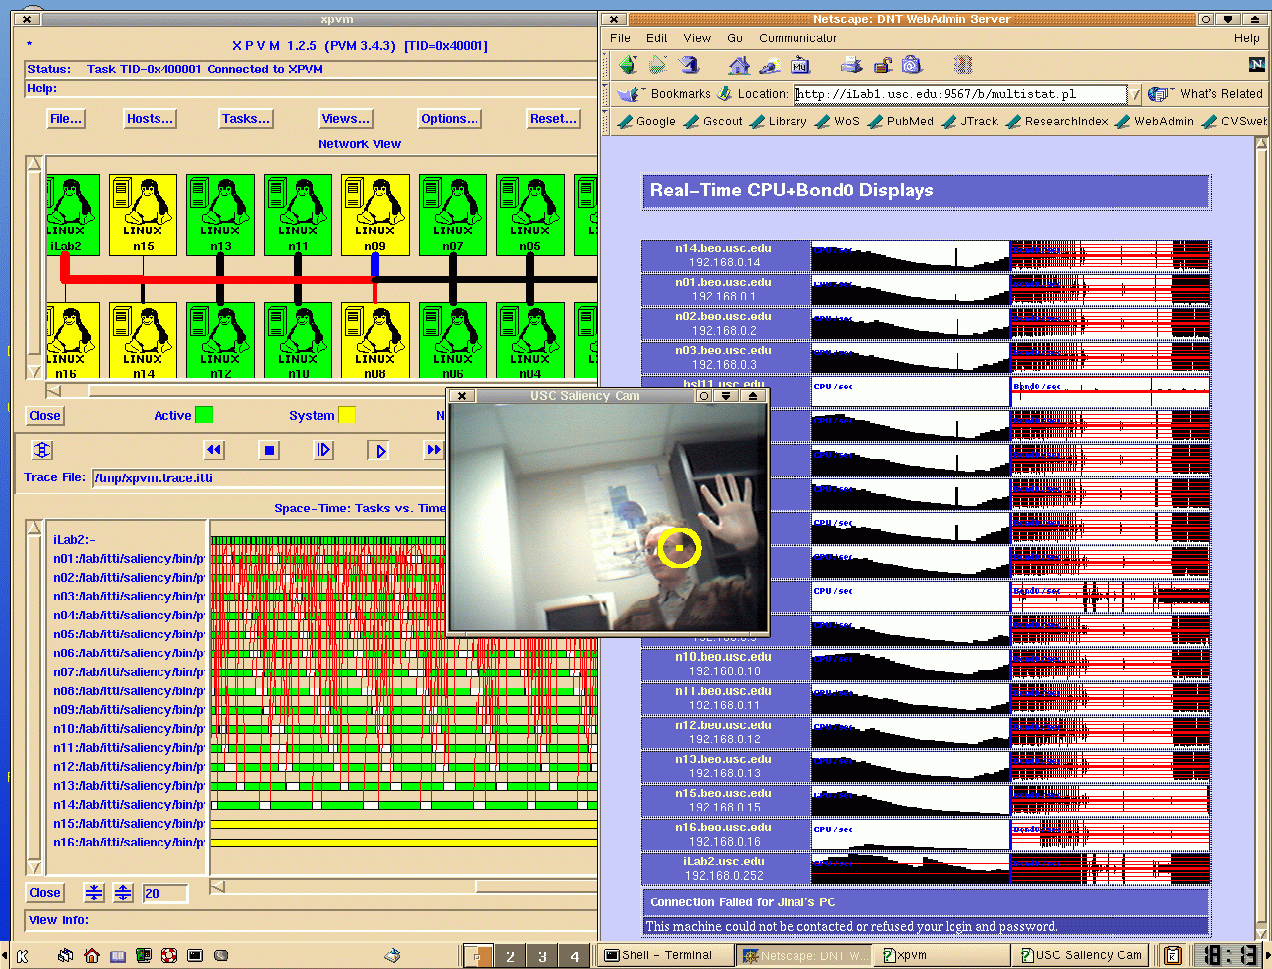The height and width of the screenshot is (969, 1272).
Task: Open the Views... menu in XPVM
Action: [x=345, y=118]
